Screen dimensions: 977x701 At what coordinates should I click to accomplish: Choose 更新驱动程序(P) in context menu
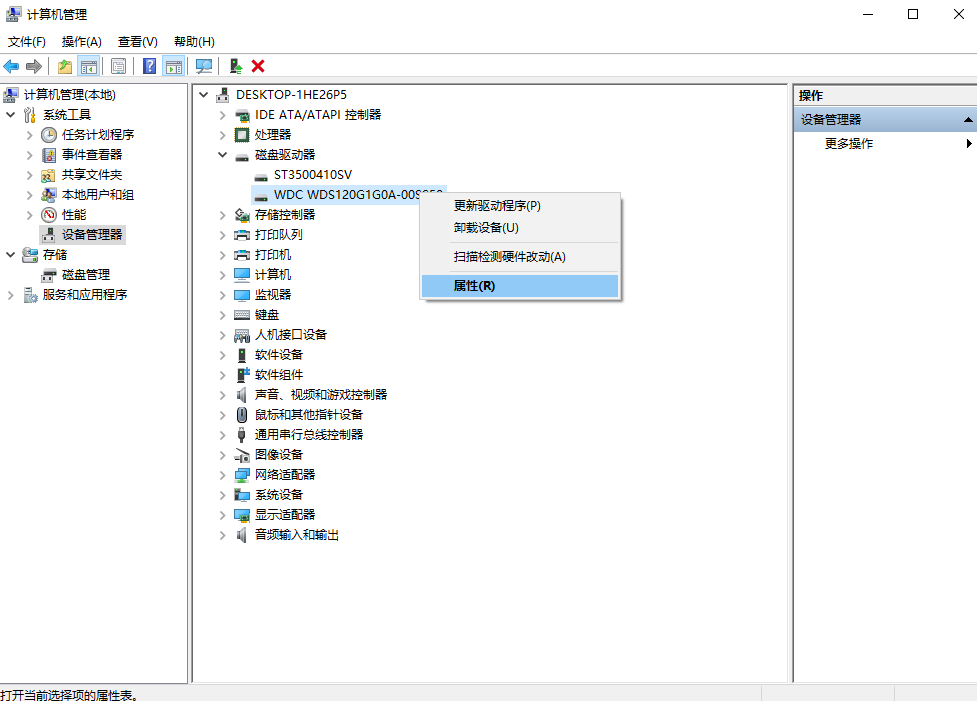496,206
